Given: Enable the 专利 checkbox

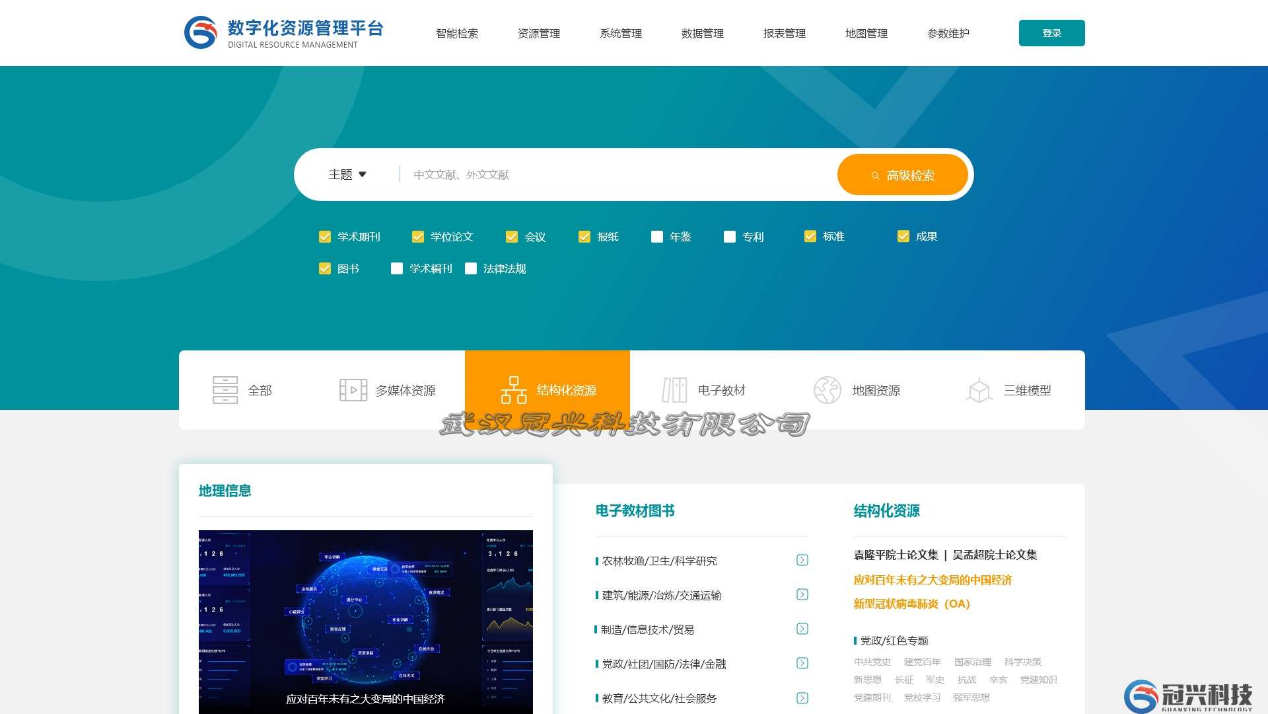Looking at the screenshot, I should [730, 237].
